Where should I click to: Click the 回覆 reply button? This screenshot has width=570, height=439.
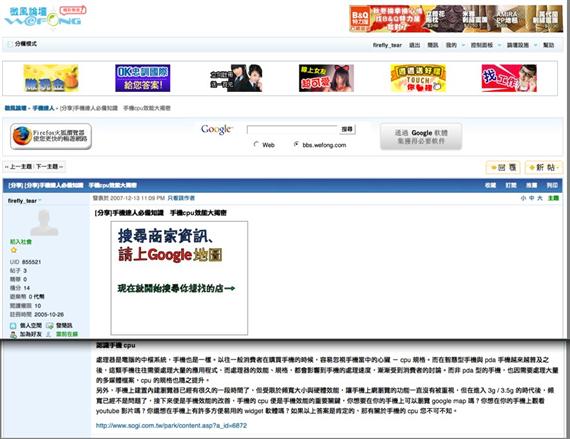click(x=503, y=168)
